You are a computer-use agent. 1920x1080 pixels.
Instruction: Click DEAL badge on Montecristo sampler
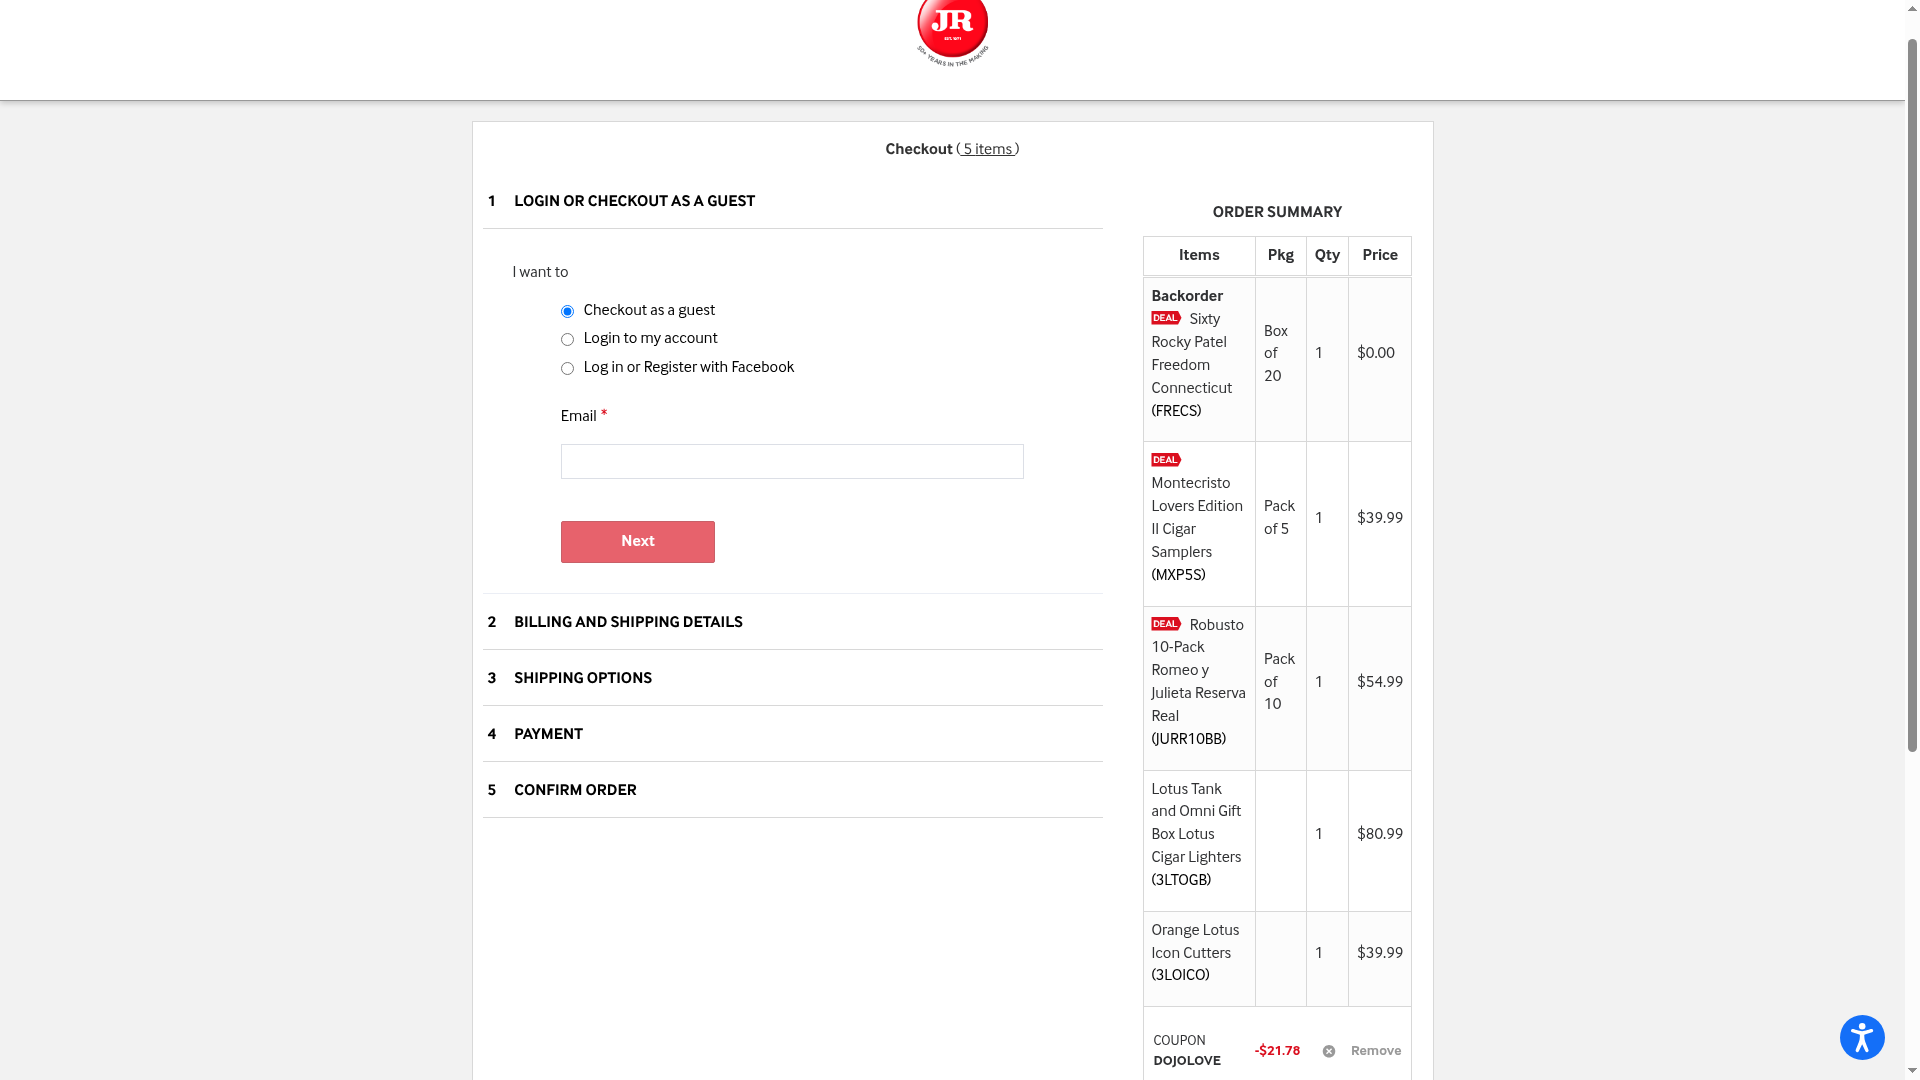[1165, 460]
